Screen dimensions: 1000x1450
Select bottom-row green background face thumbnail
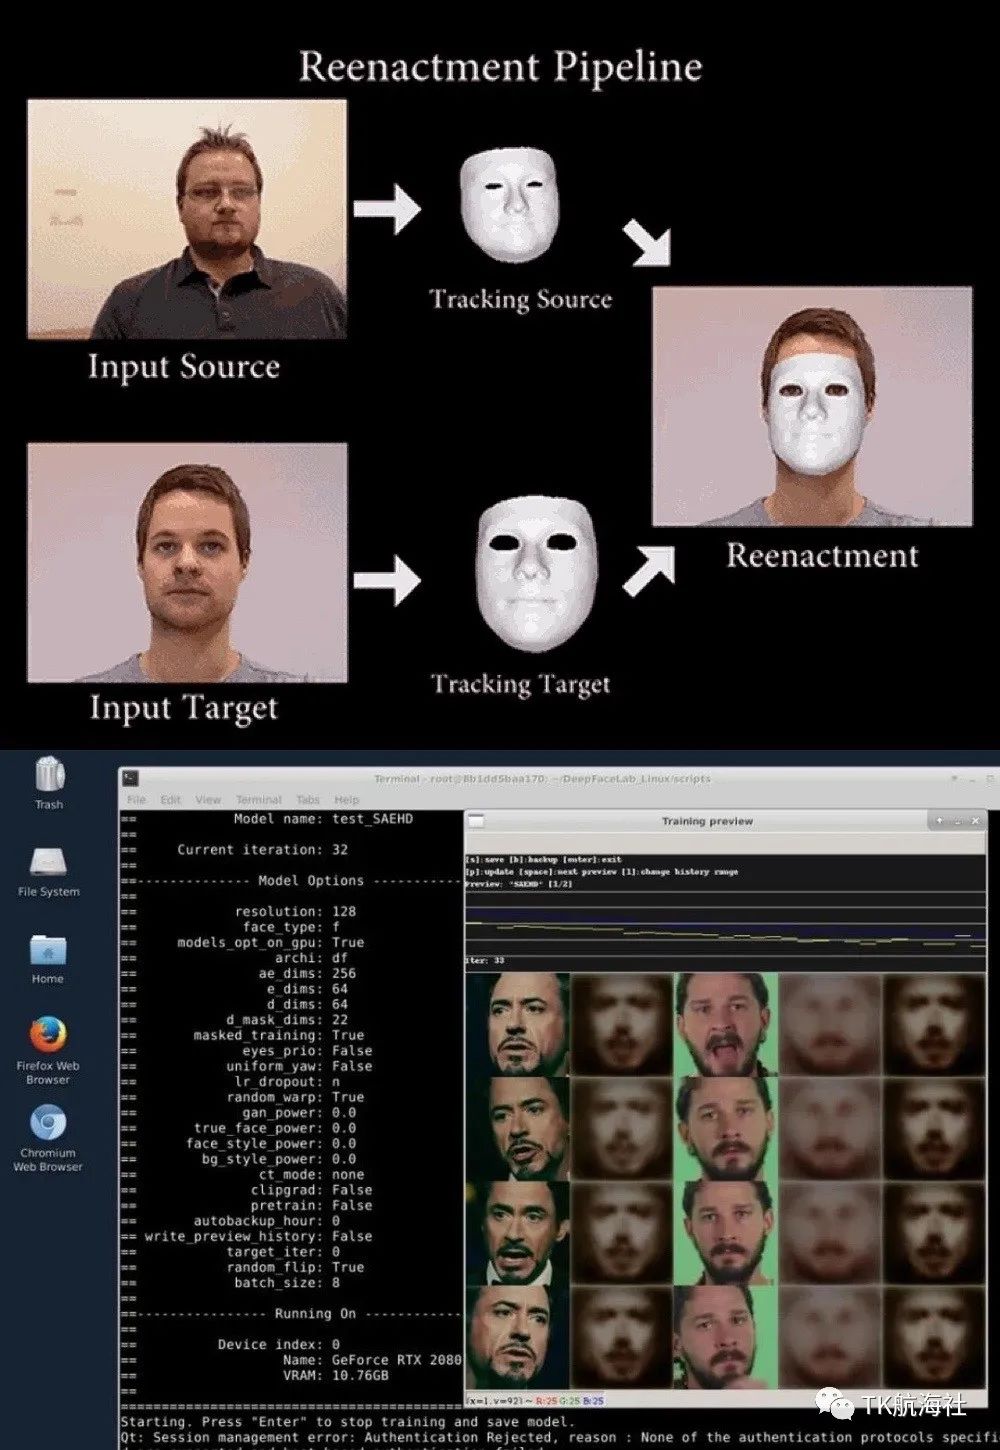[725, 1337]
